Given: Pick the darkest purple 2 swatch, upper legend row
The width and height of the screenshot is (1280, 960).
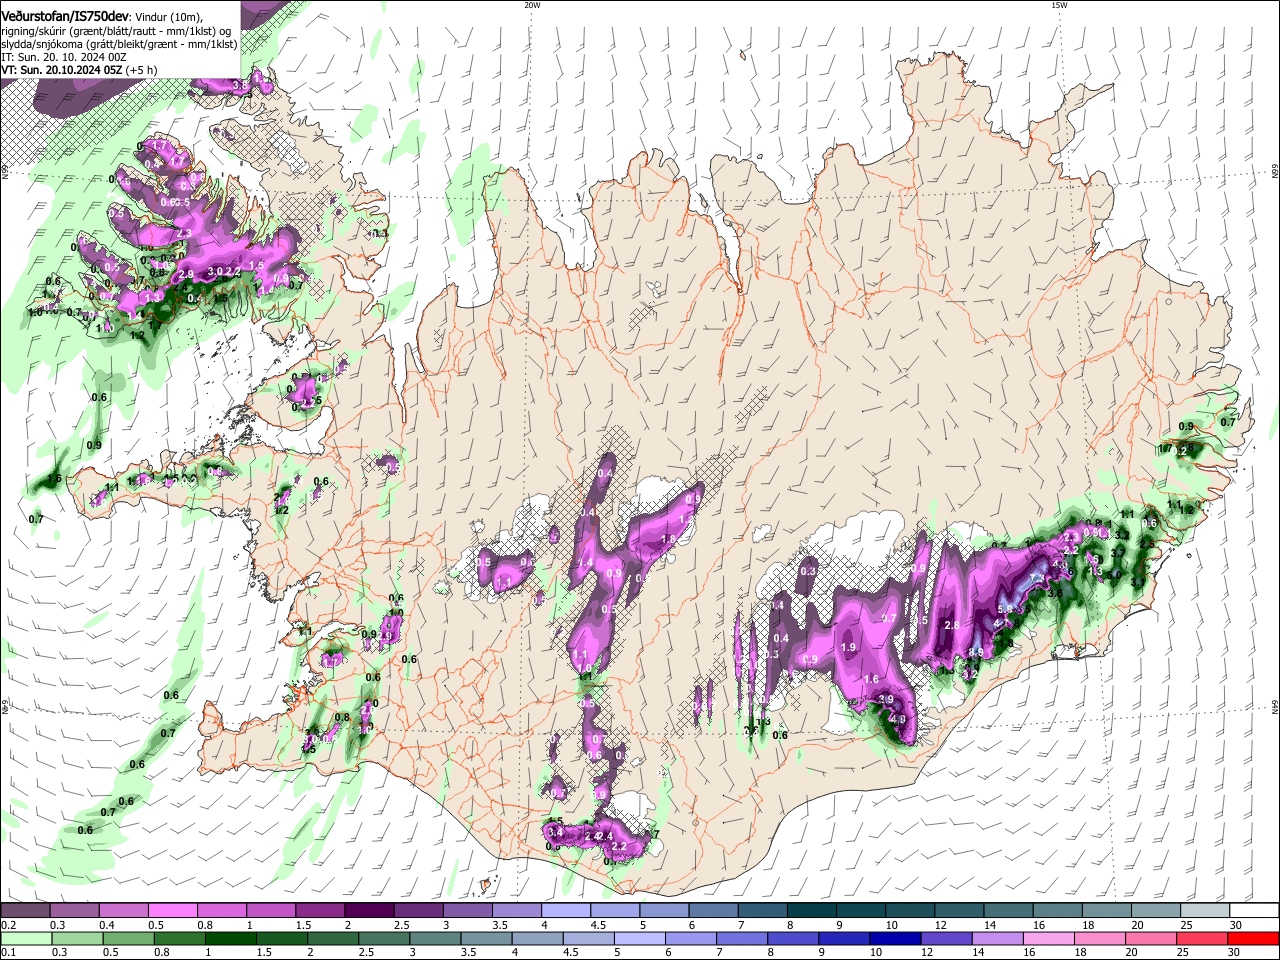Looking at the screenshot, I should click(x=369, y=910).
